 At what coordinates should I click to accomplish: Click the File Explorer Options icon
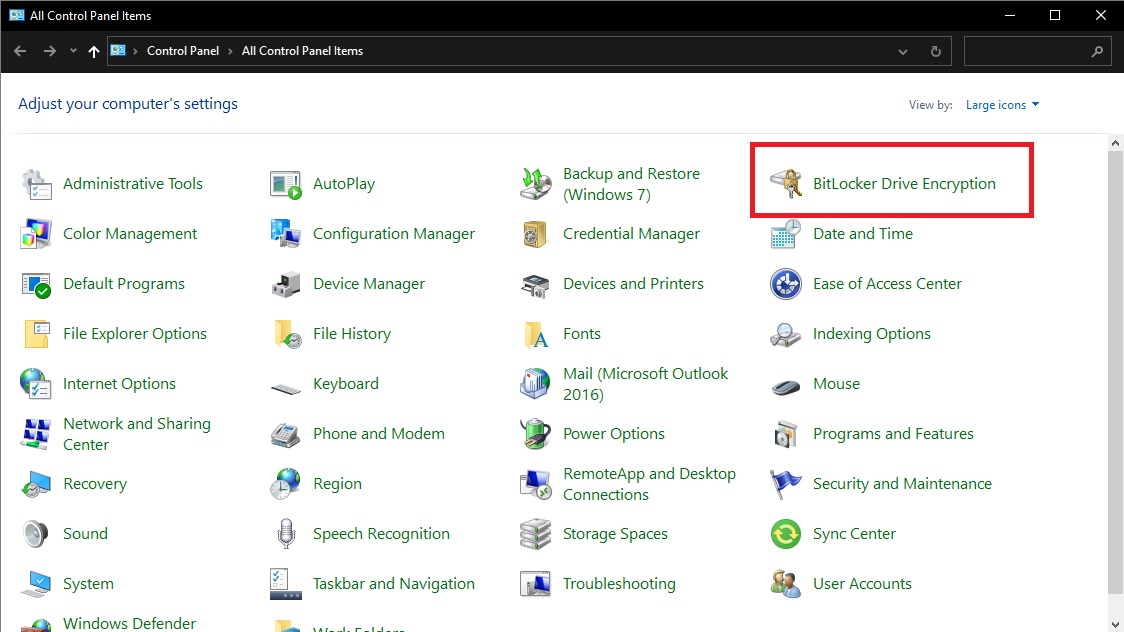(x=36, y=334)
